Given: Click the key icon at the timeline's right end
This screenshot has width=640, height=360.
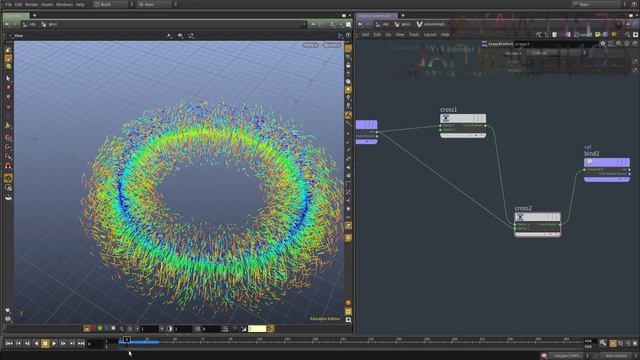Looking at the screenshot, I should coord(603,343).
